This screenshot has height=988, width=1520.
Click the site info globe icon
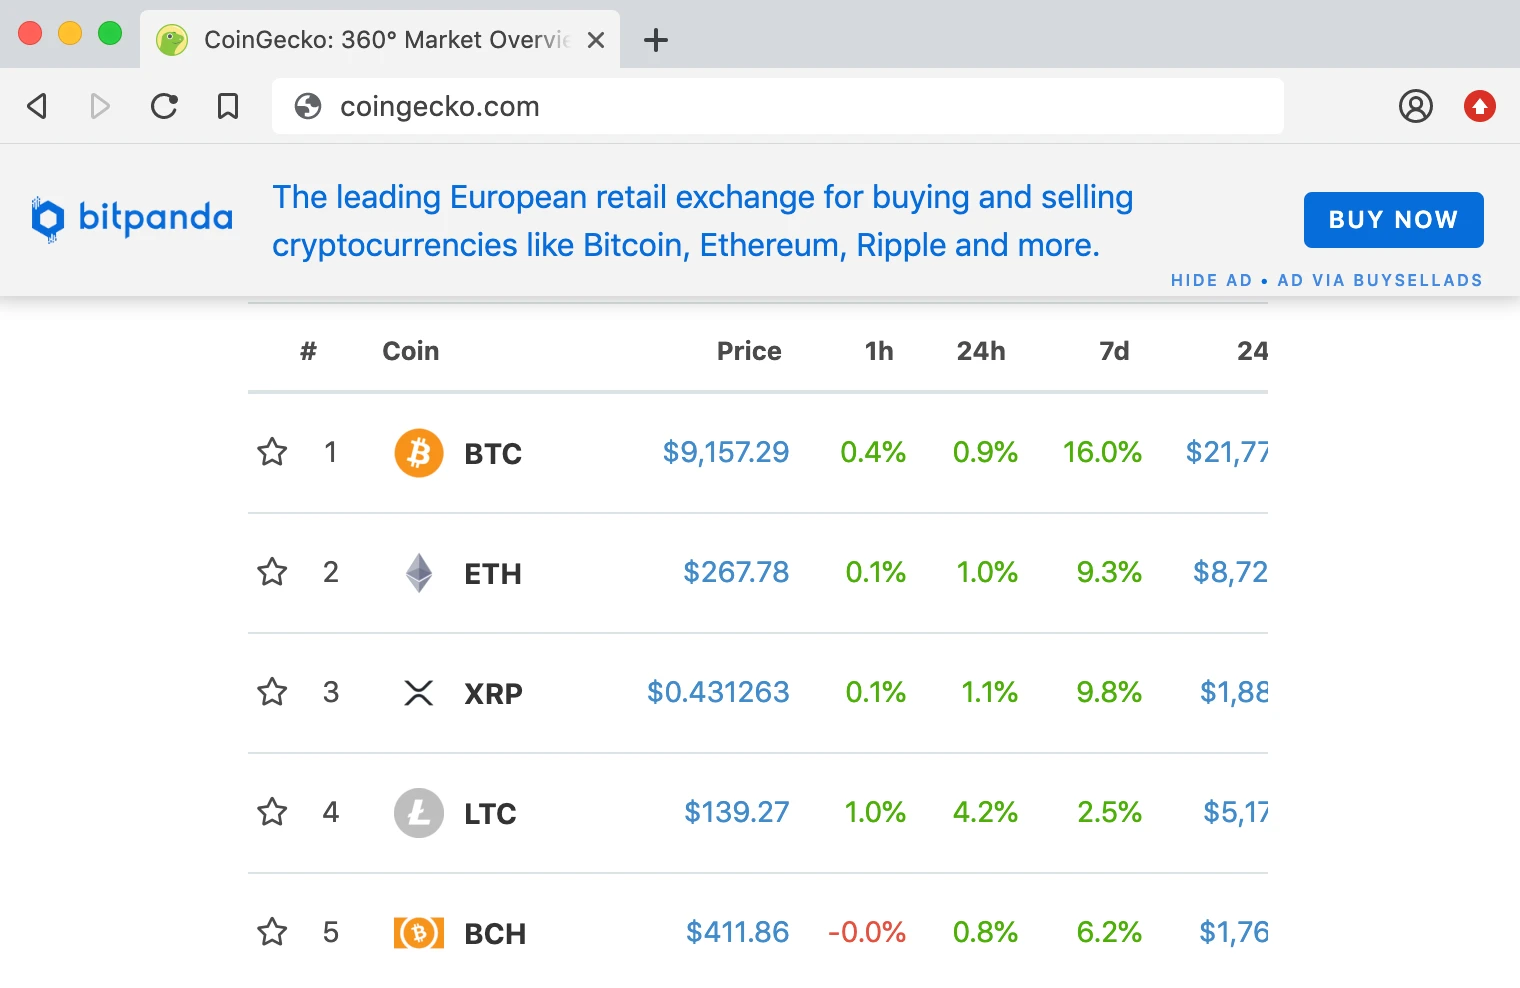tap(308, 106)
